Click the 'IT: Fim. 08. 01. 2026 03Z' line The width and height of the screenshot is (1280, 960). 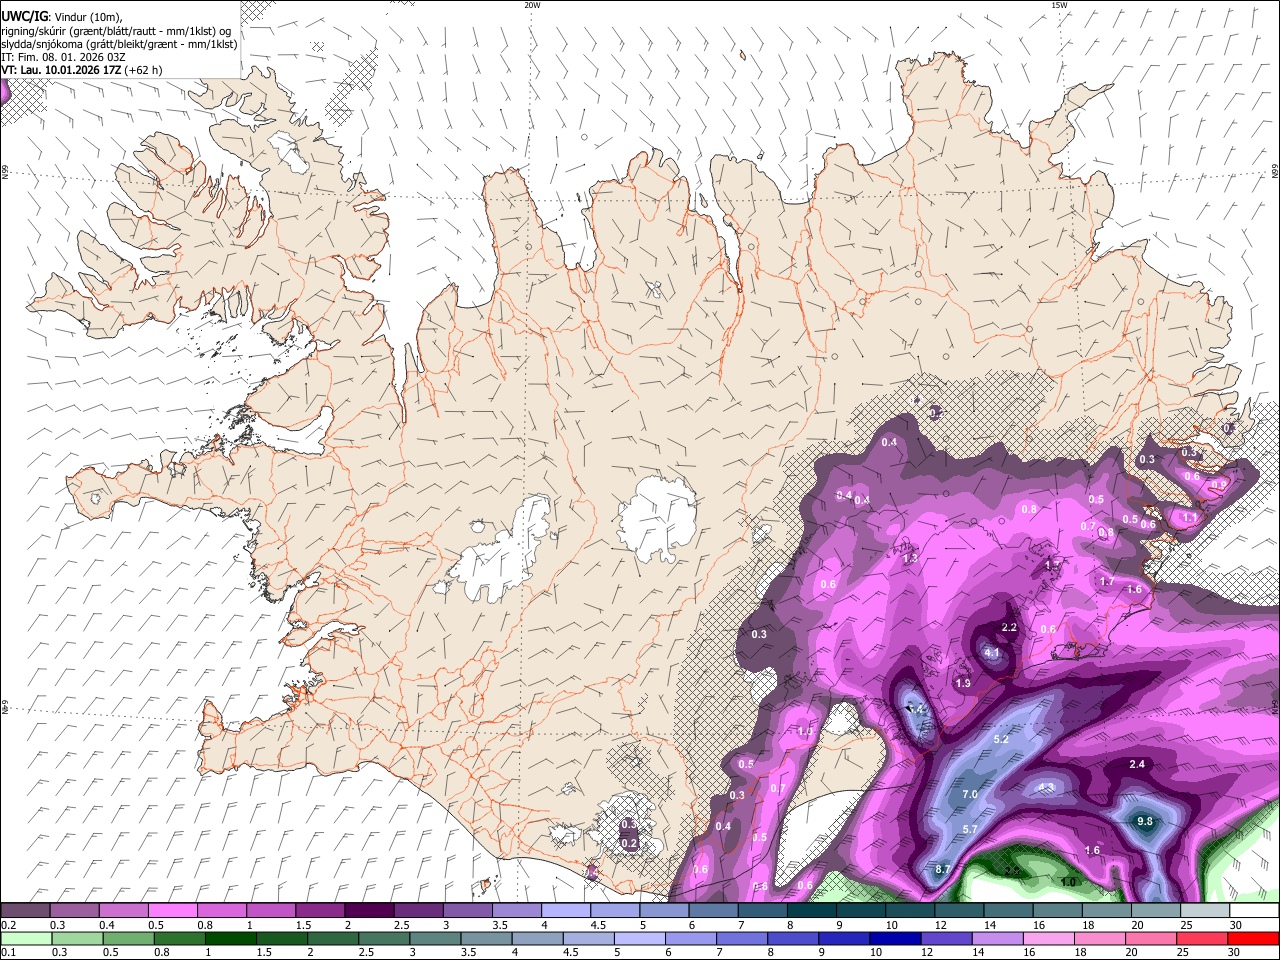coord(63,57)
